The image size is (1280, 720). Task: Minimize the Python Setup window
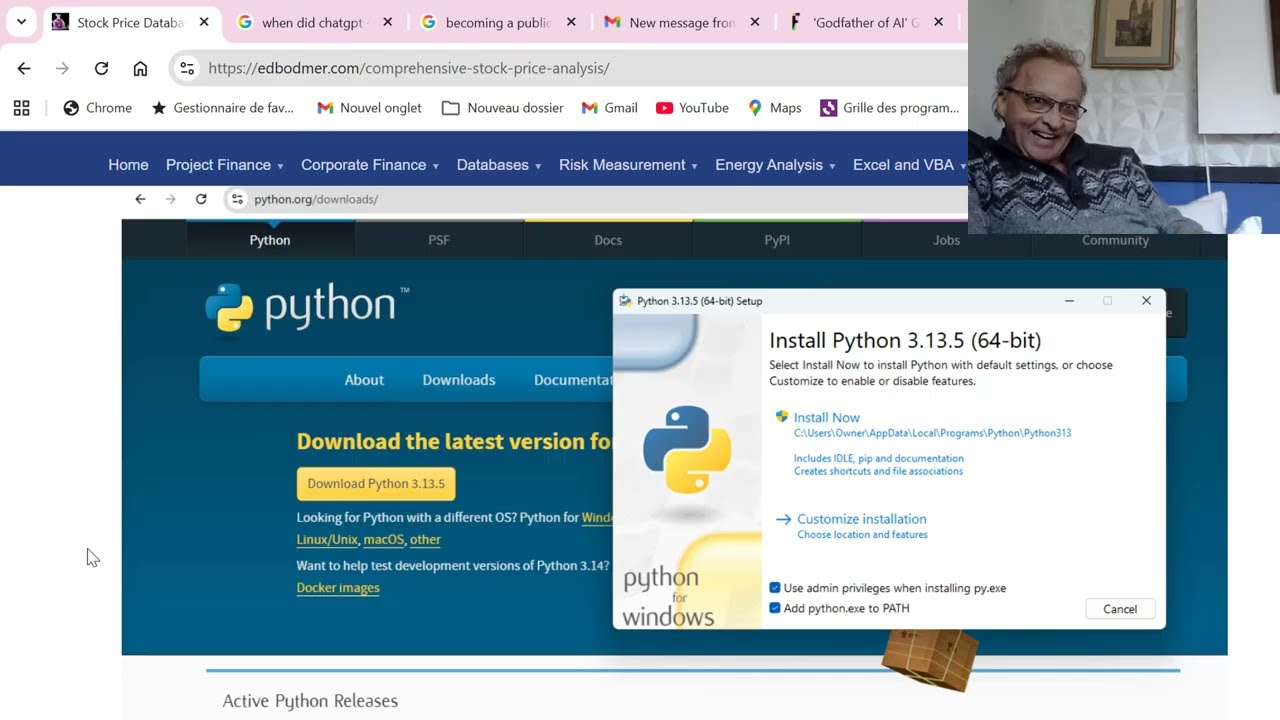[1069, 301]
